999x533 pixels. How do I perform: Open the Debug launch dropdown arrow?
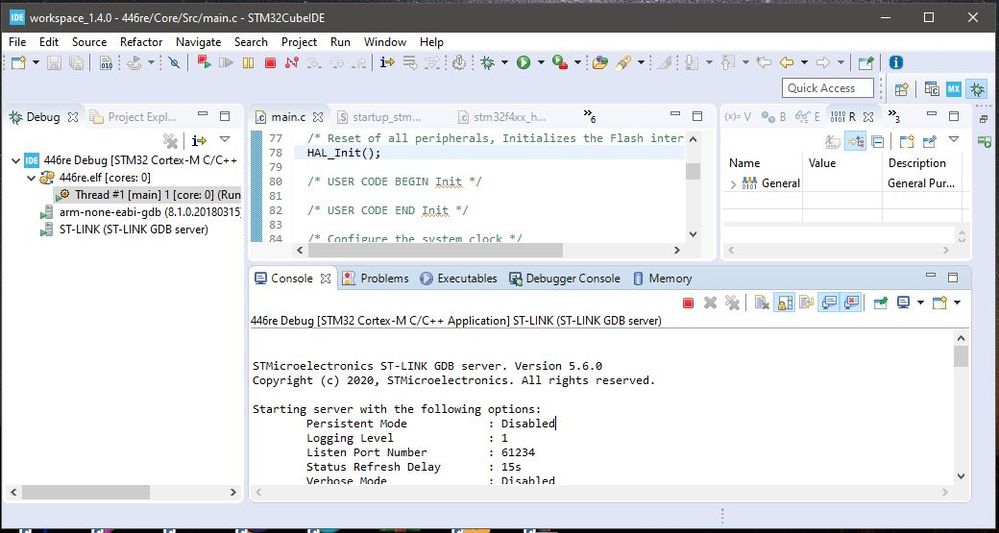pos(504,62)
